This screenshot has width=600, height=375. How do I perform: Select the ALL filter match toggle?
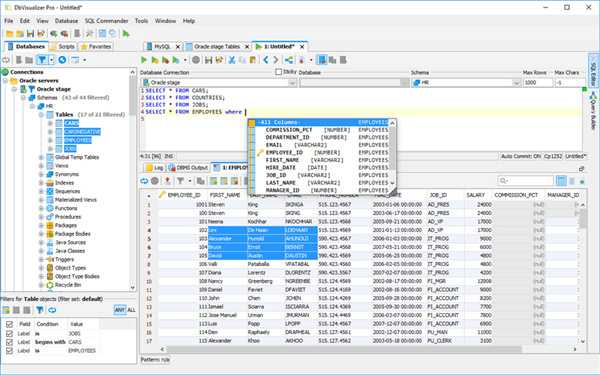131,310
